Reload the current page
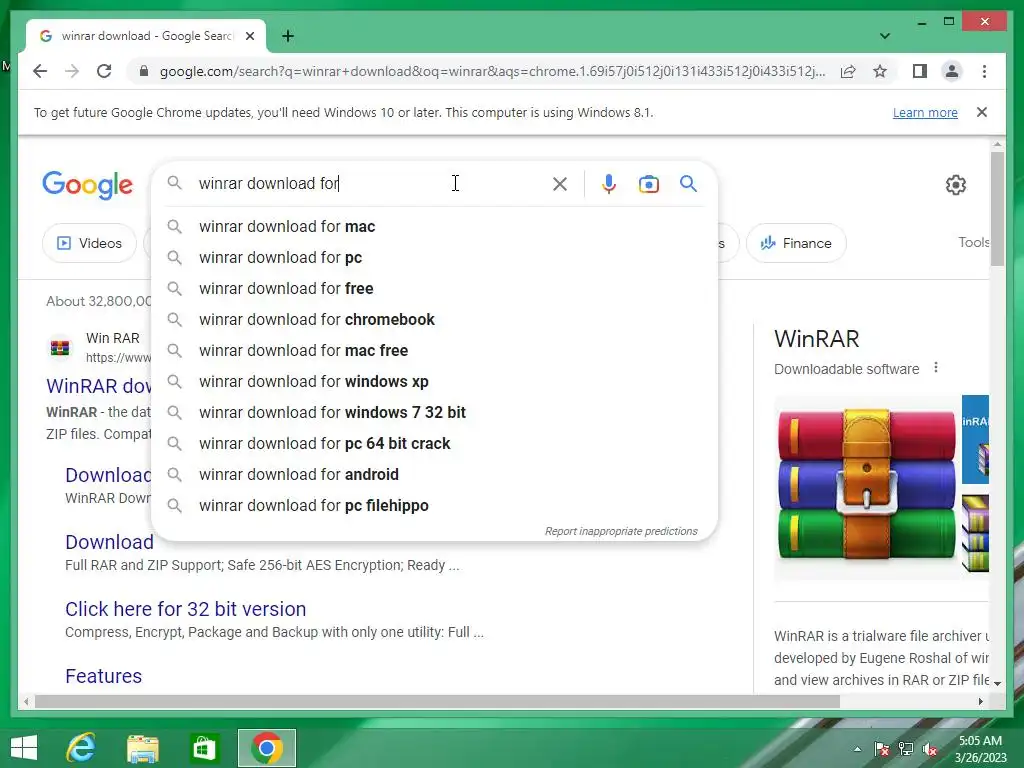The height and width of the screenshot is (768, 1024). pos(104,71)
